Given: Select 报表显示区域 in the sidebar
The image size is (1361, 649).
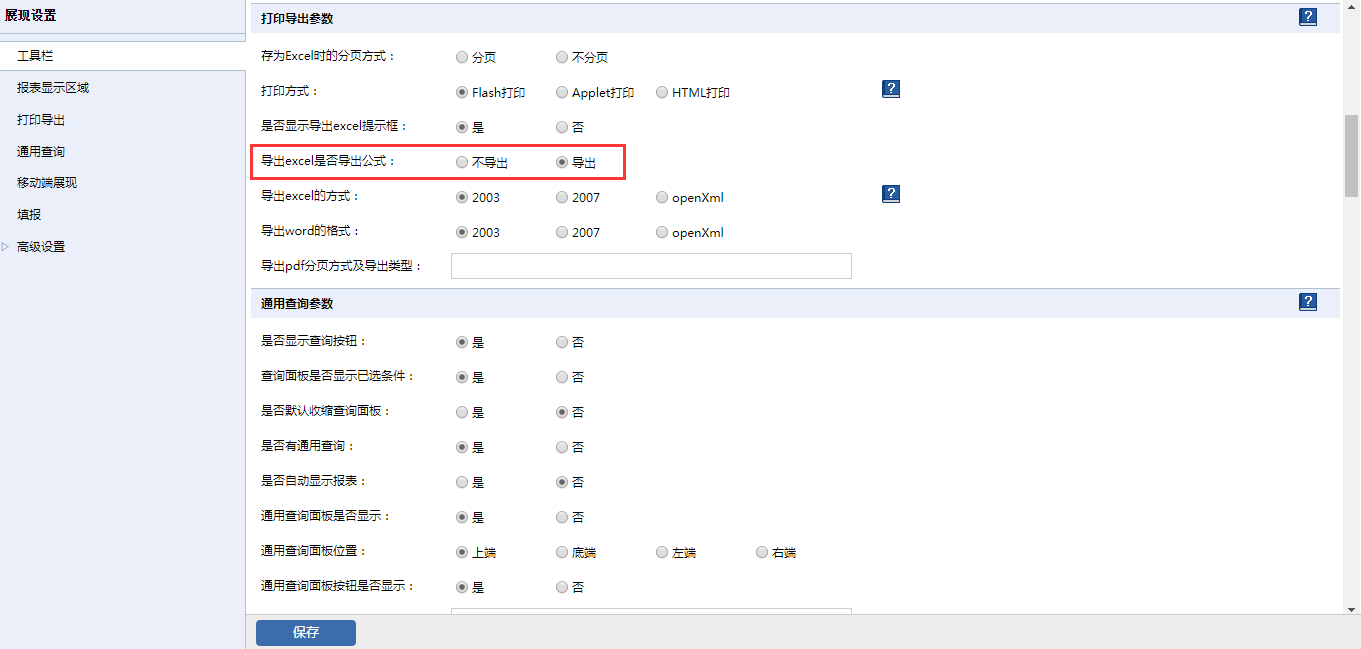Looking at the screenshot, I should 53,88.
